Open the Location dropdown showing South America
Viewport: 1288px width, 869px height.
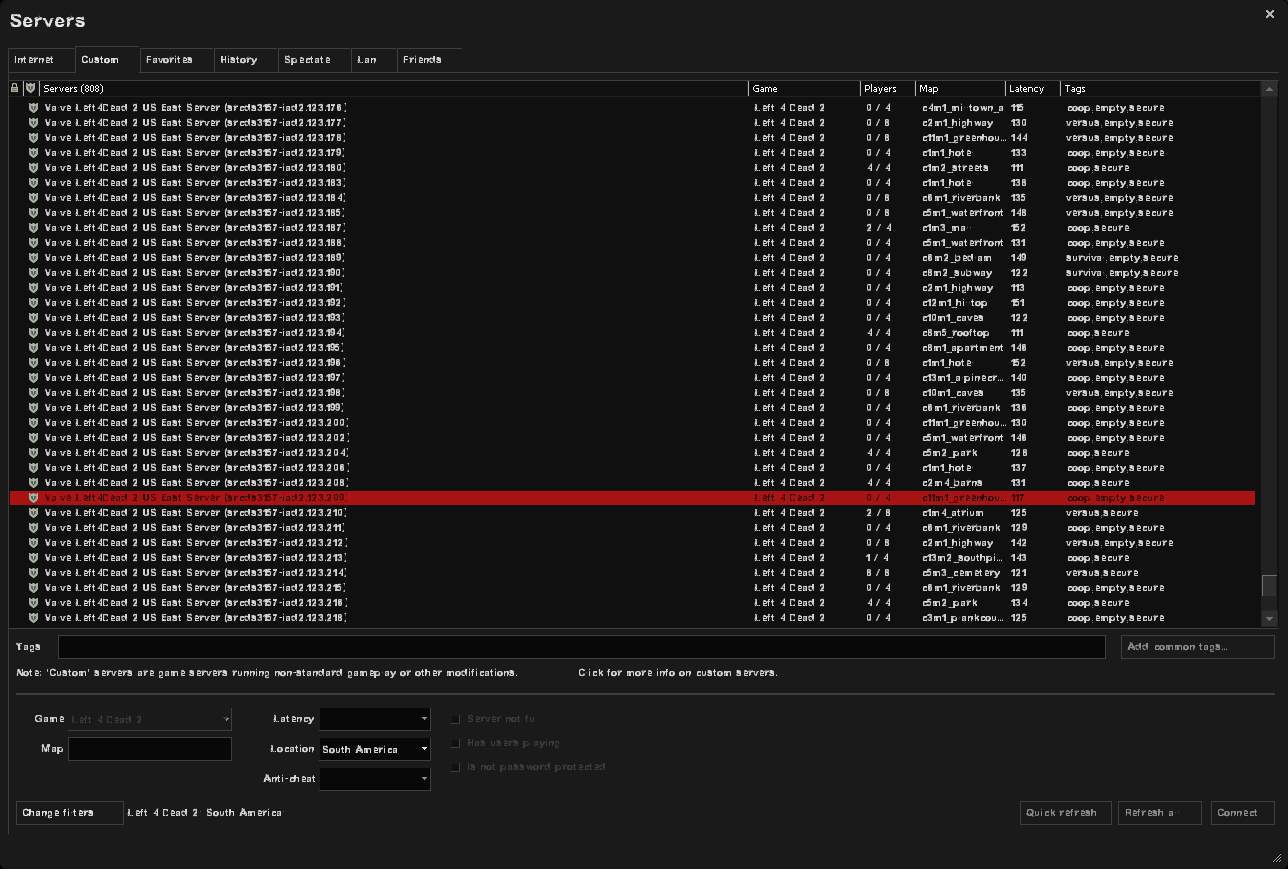(x=375, y=749)
